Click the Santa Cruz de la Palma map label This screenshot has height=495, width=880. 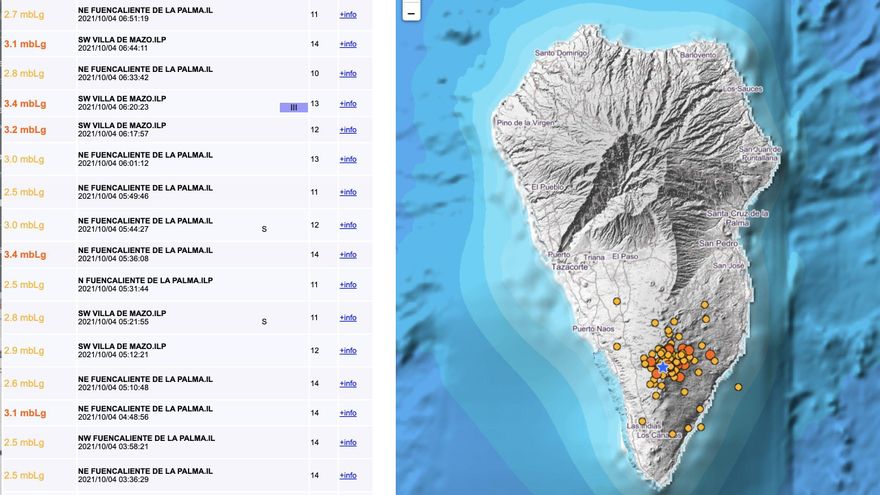pyautogui.click(x=737, y=218)
